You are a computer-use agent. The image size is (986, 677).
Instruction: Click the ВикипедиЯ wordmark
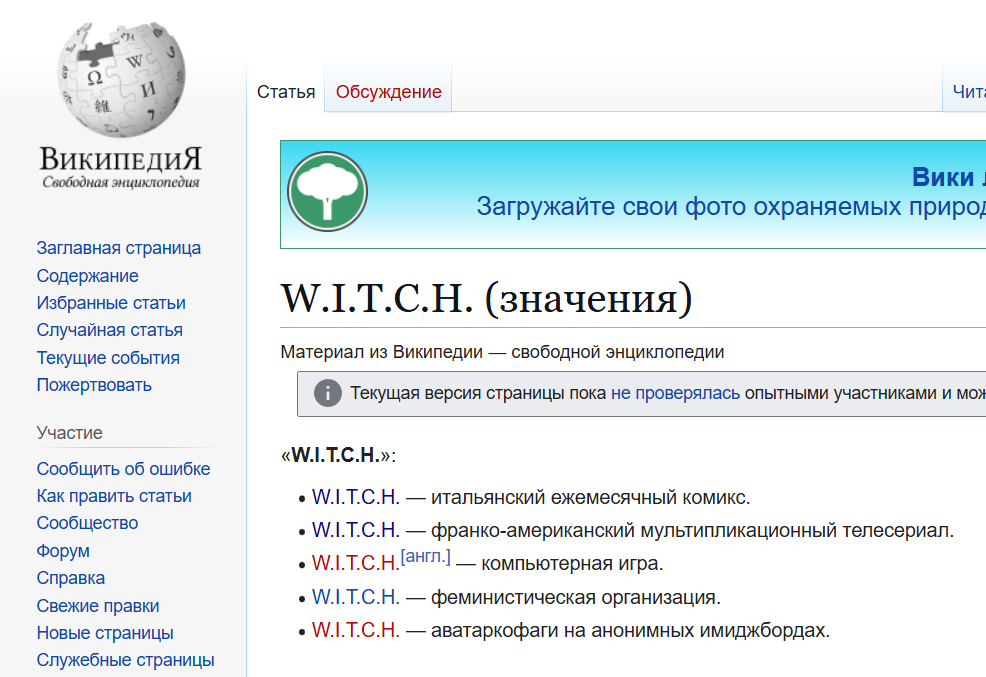(121, 158)
